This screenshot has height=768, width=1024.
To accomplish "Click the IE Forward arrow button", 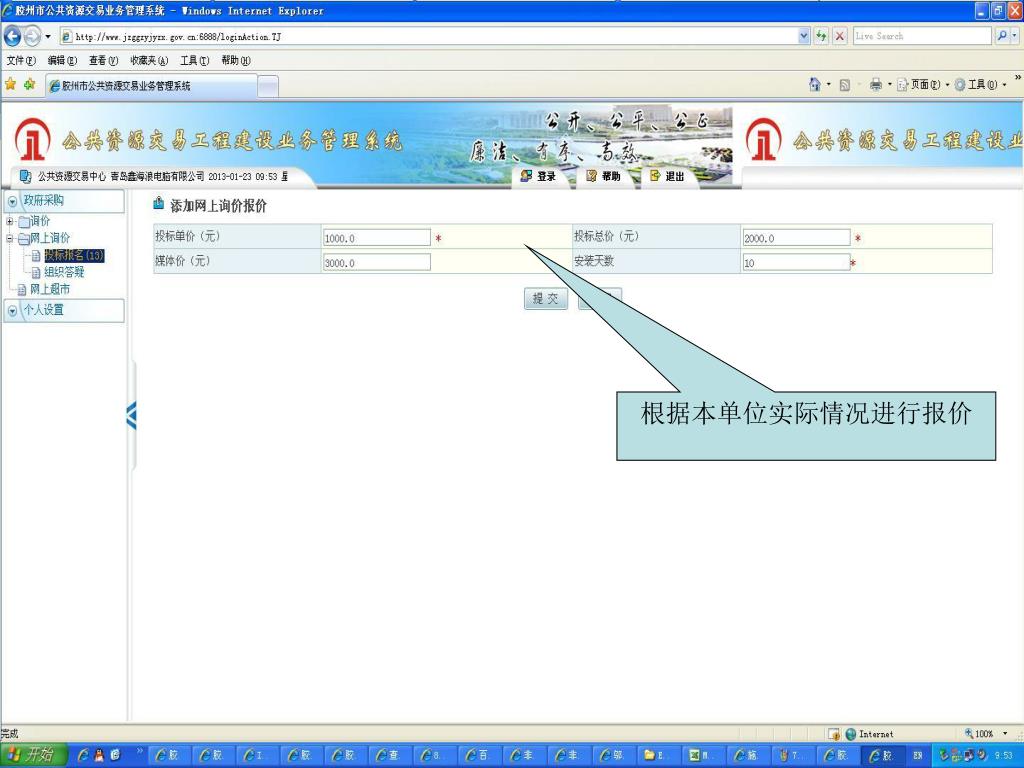I will [32, 37].
